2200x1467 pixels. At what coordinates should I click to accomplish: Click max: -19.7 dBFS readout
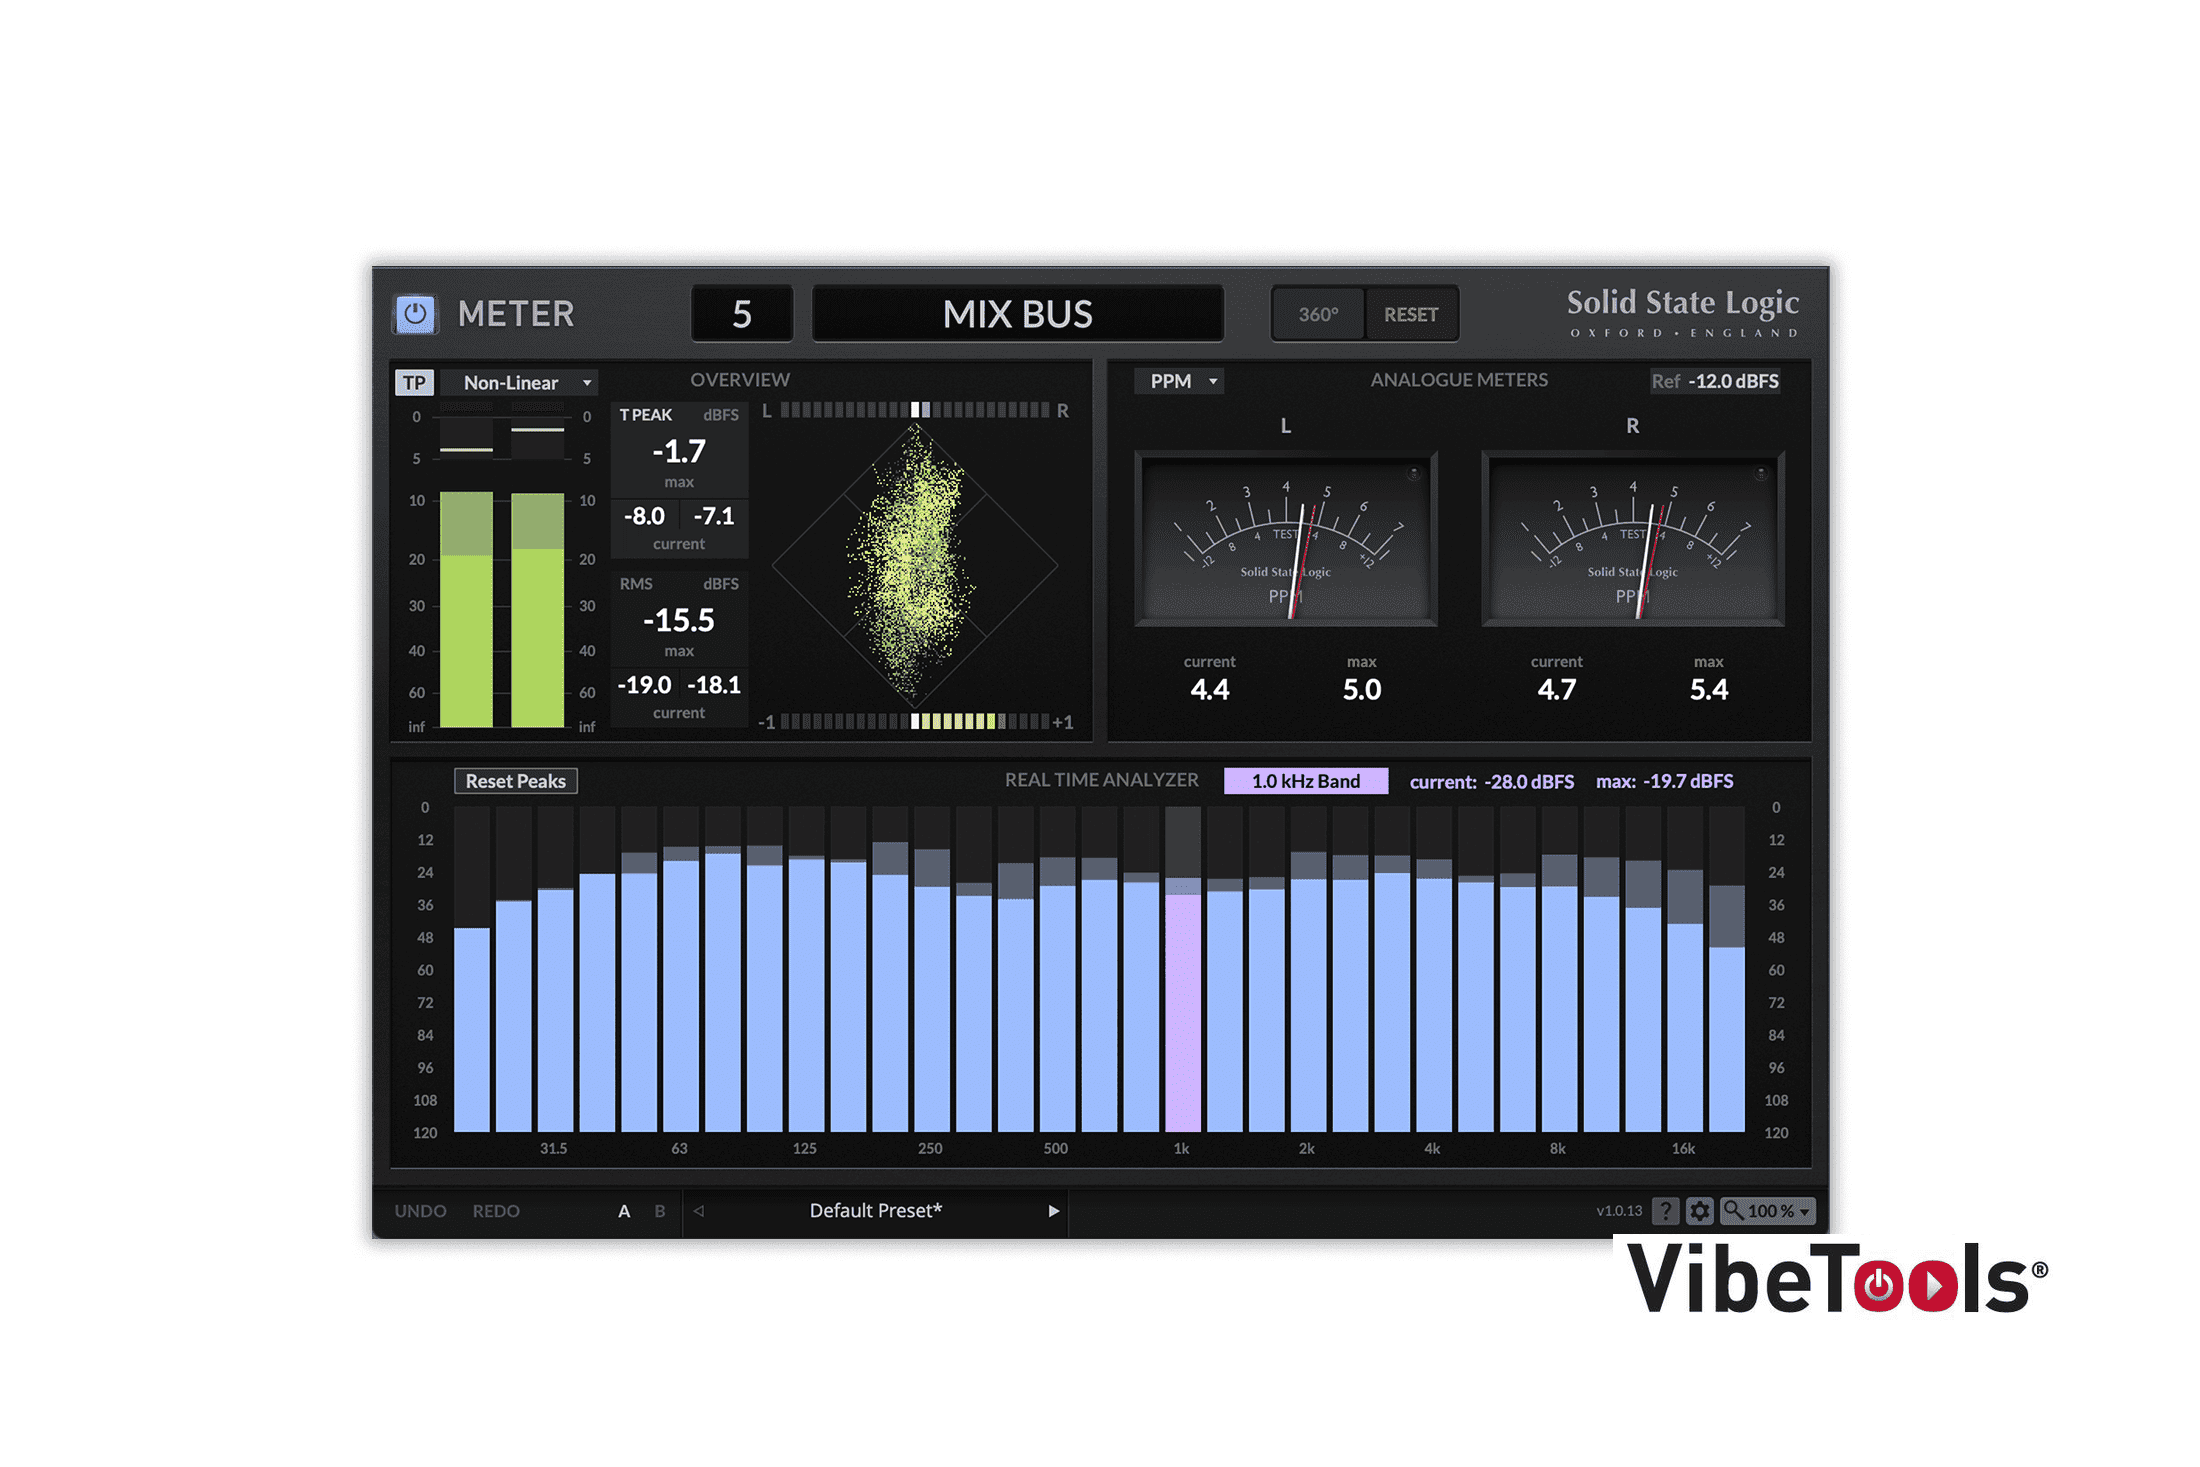(1664, 781)
